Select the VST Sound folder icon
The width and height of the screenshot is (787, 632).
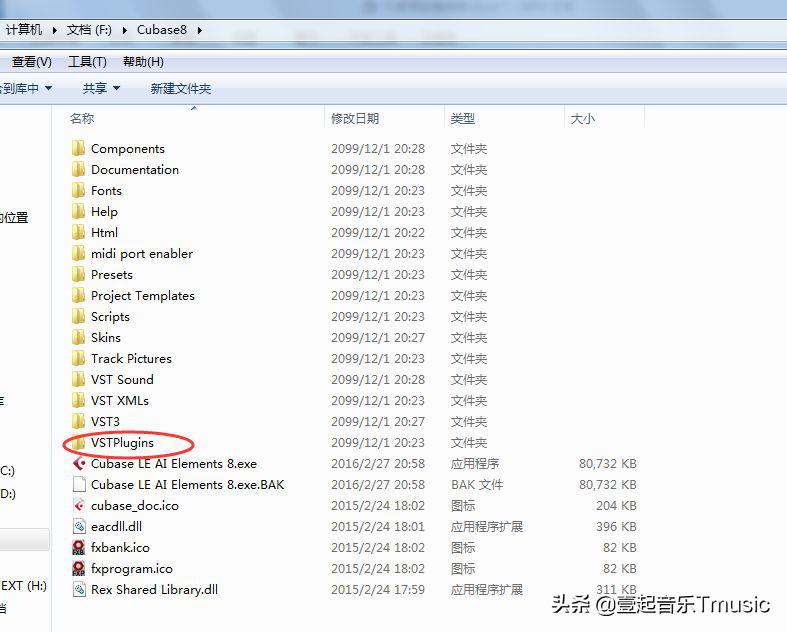pyautogui.click(x=78, y=380)
